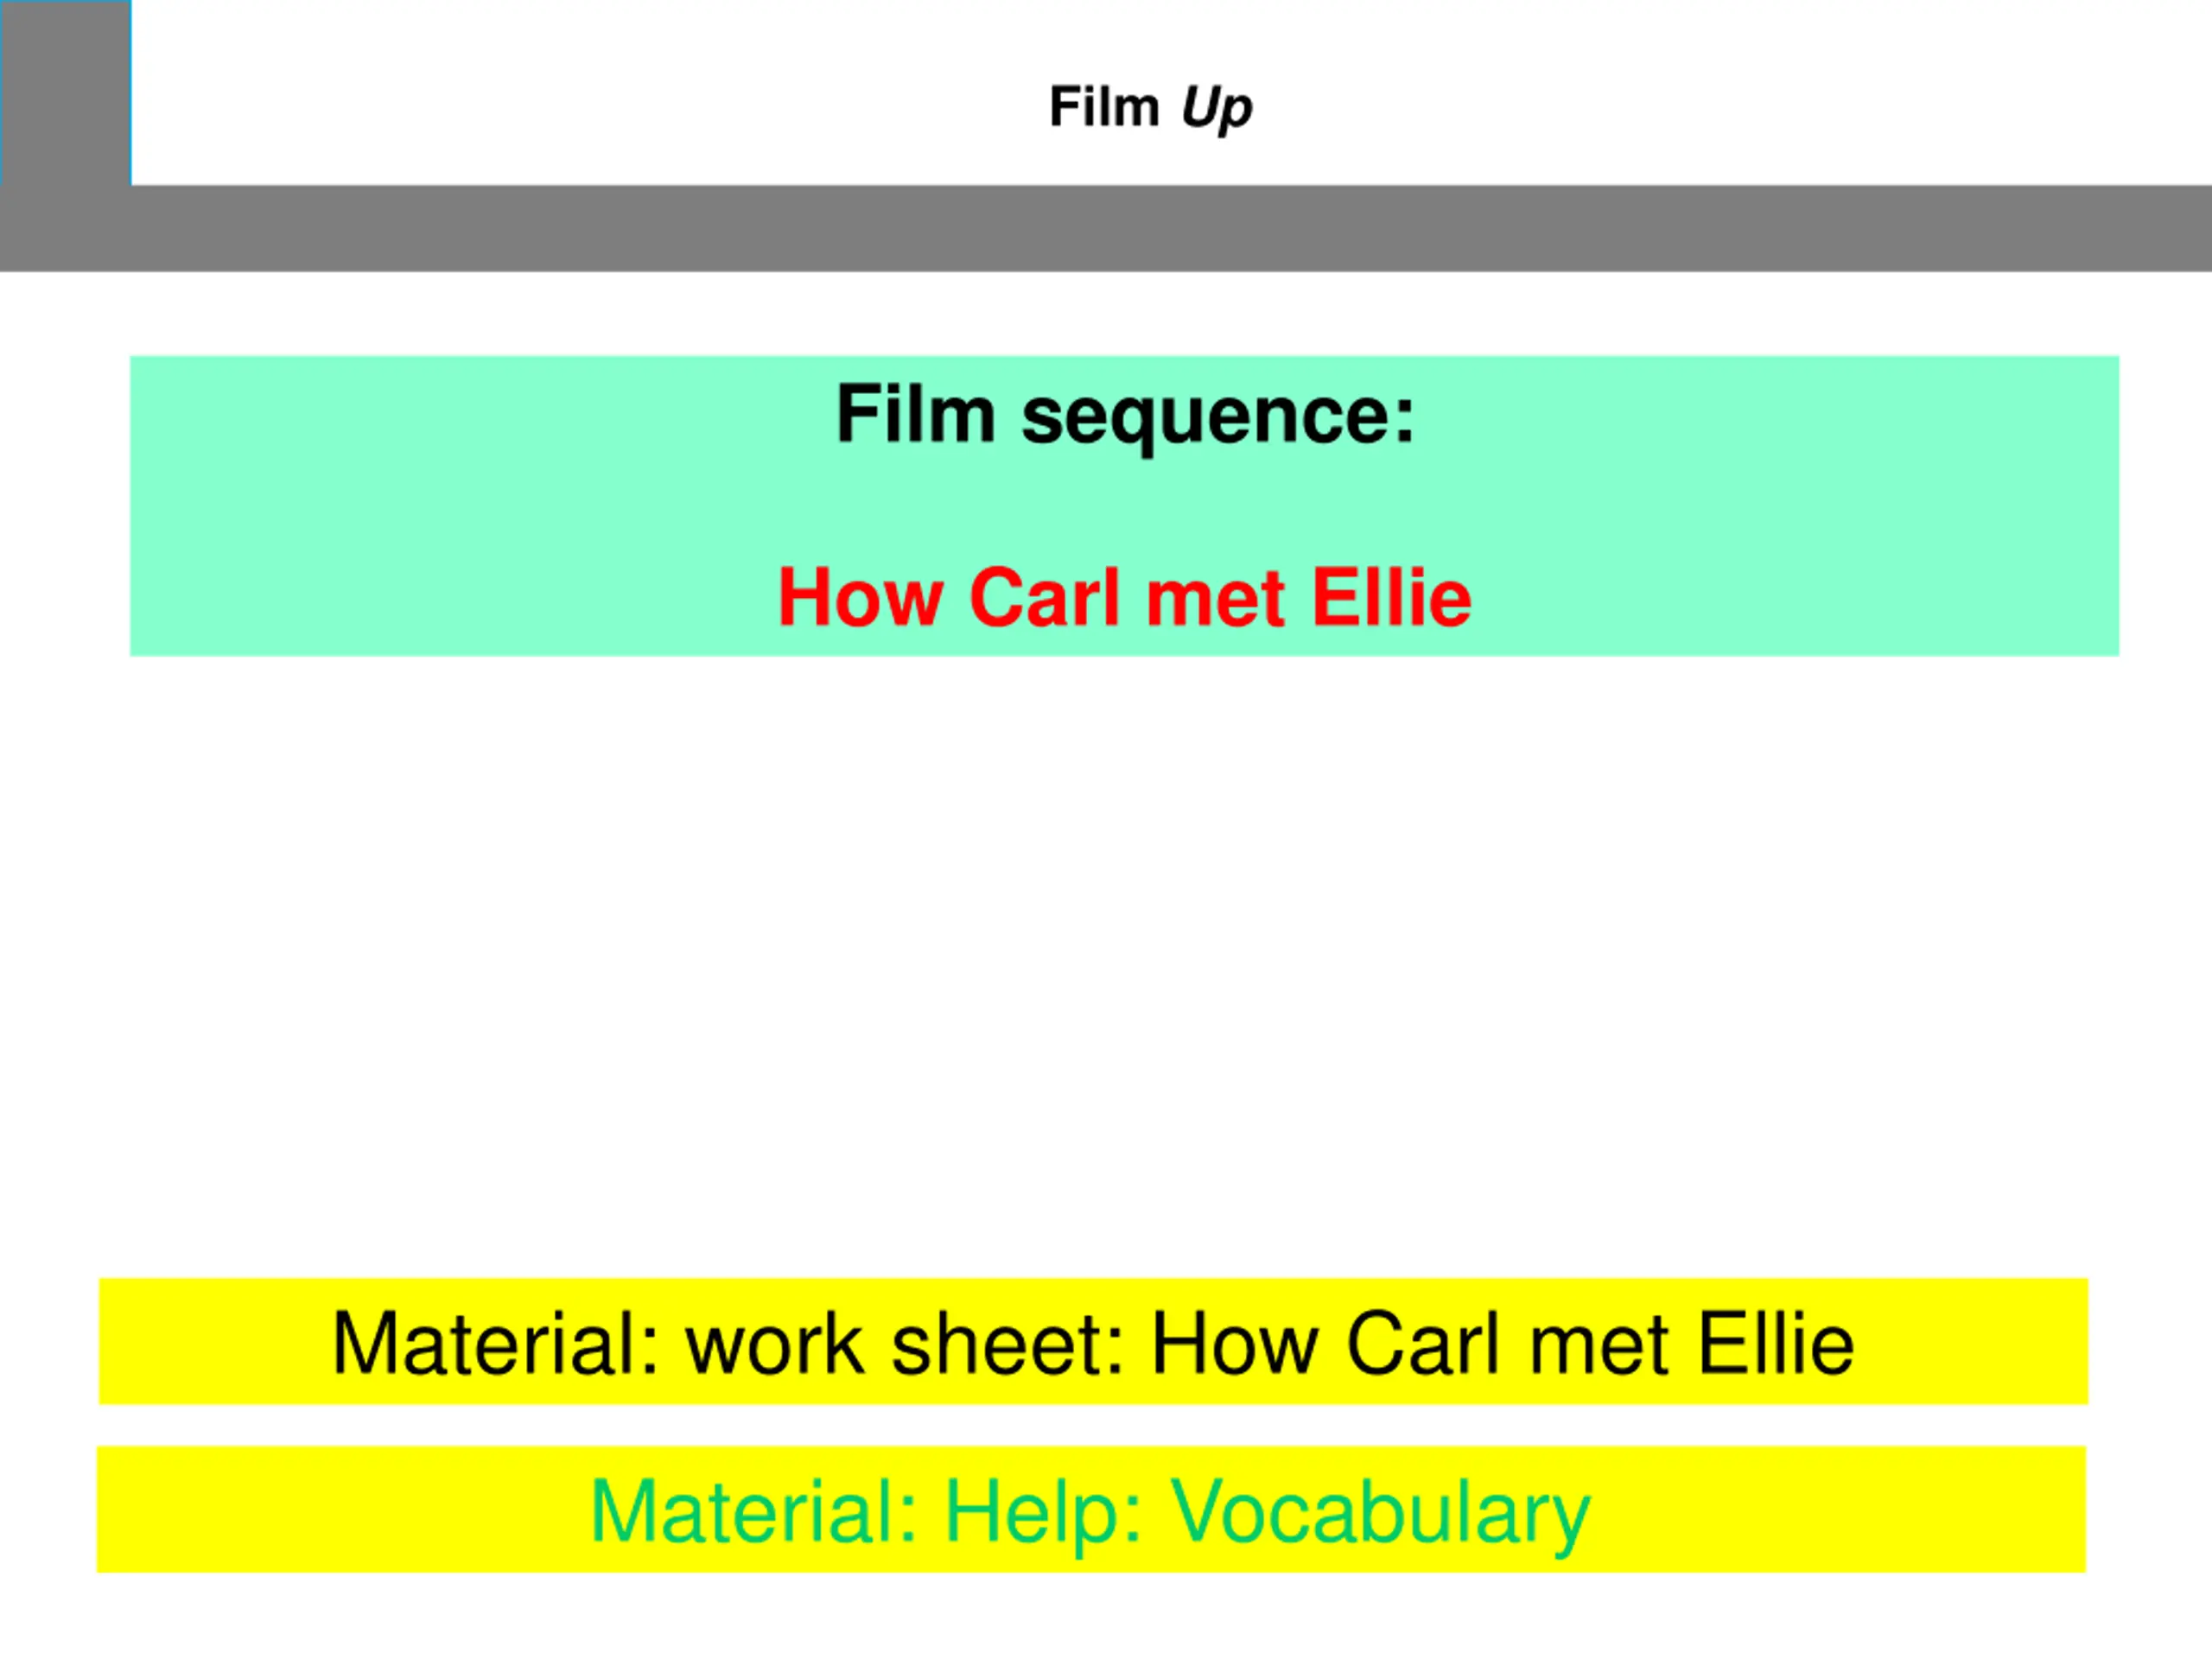The width and height of the screenshot is (2212, 1659).
Task: Click the word "Ellie" in red heading
Action: point(1391,597)
